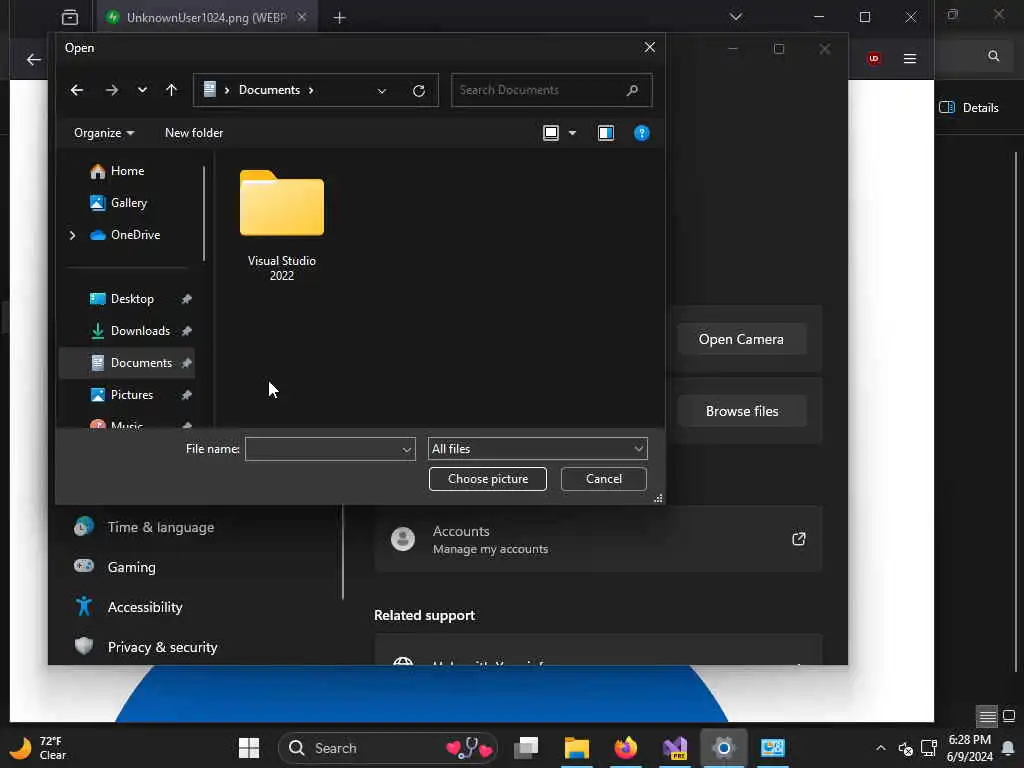1024x768 pixels.
Task: Open Visual Studio from taskbar
Action: pyautogui.click(x=675, y=748)
